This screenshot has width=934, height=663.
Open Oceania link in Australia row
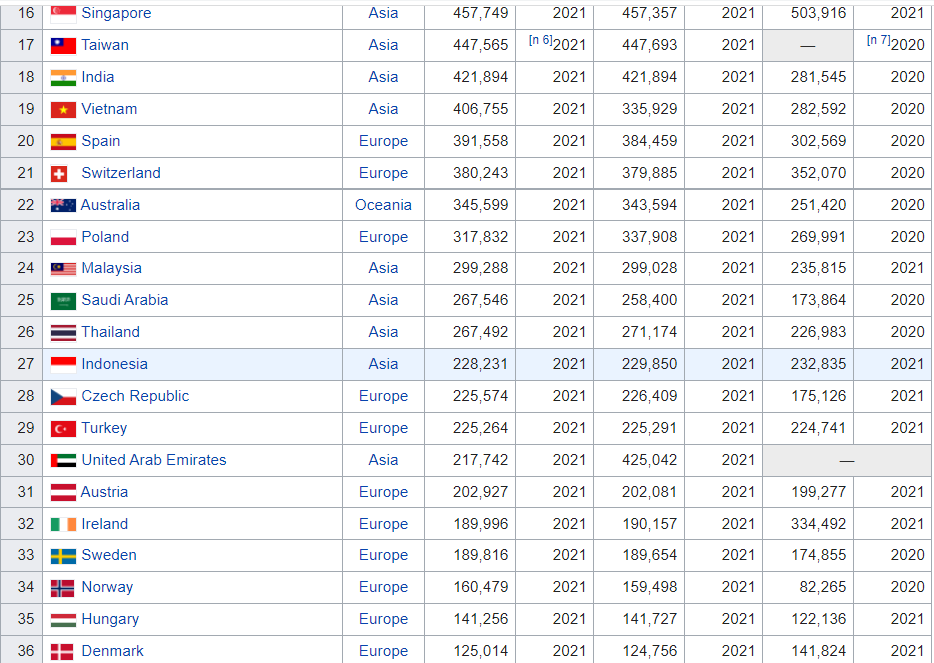point(383,205)
